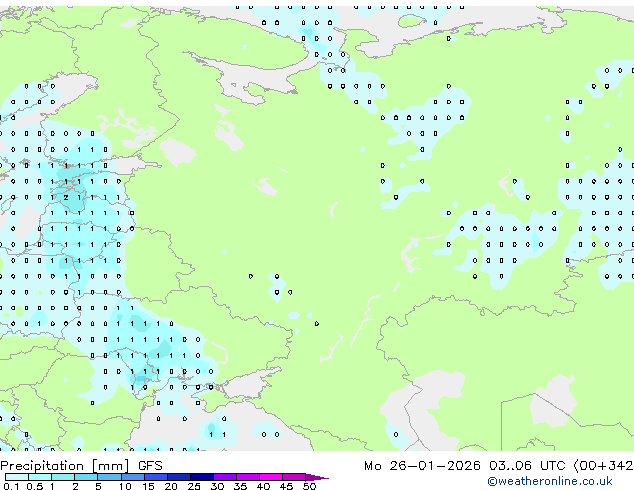Pick the 1 to 2 mm legend color
This screenshot has width=634, height=490.
point(63,477)
